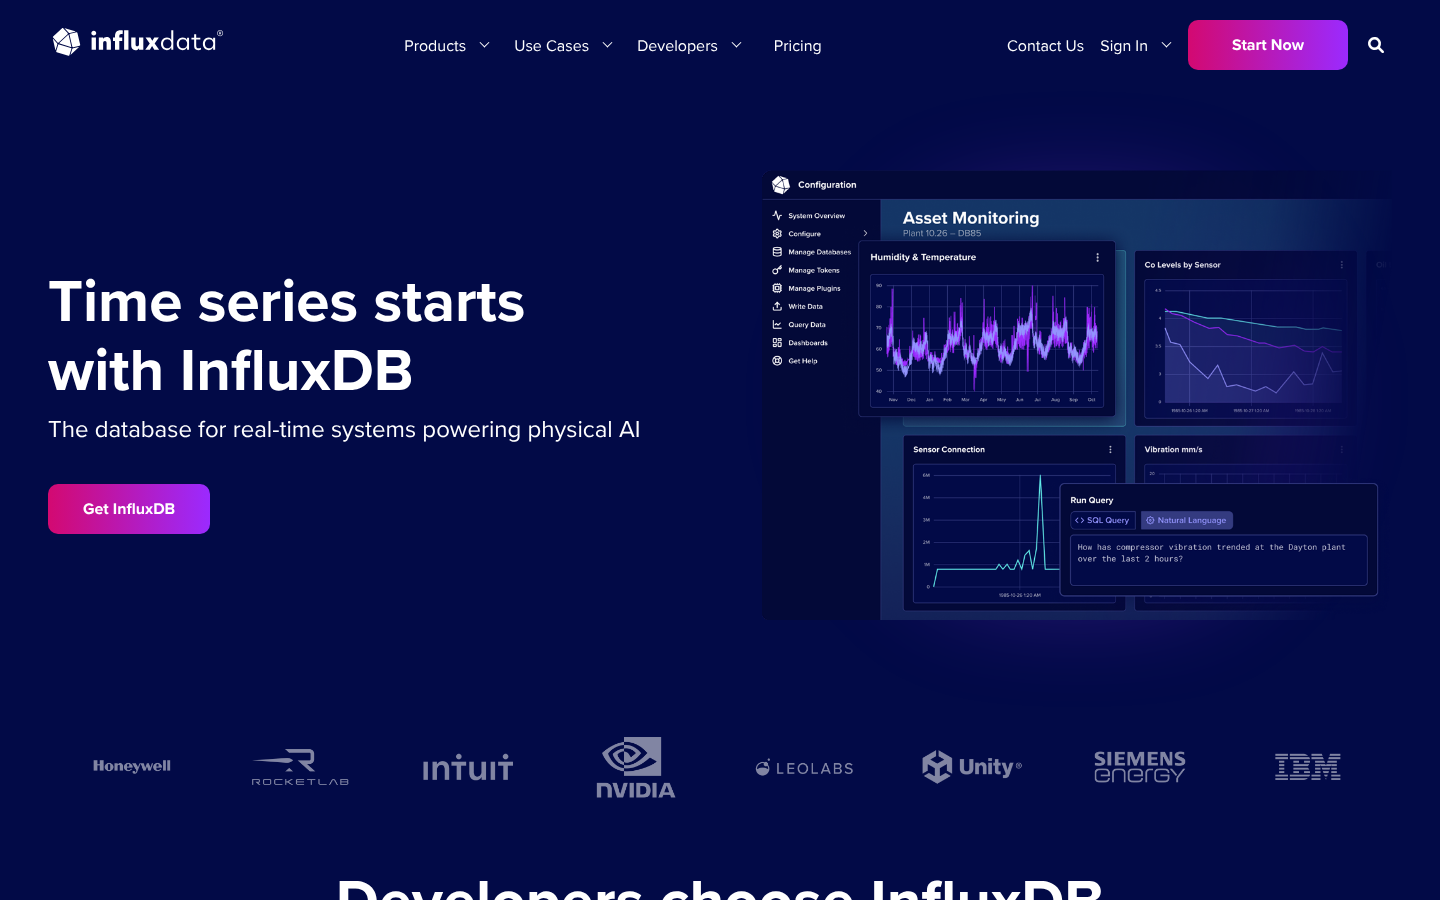
Task: Click the 'Run Query' panel title
Action: point(1092,500)
